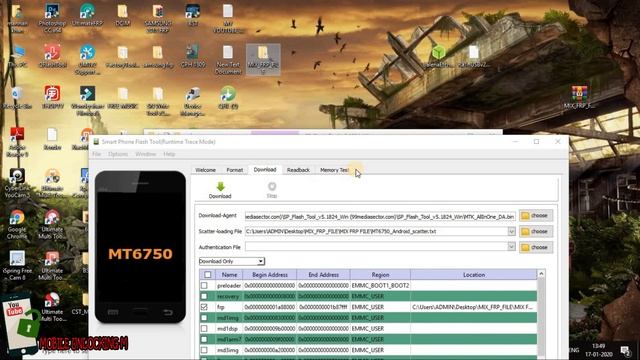Switch to the Welcome tab
This screenshot has width=640, height=360.
pyautogui.click(x=205, y=170)
